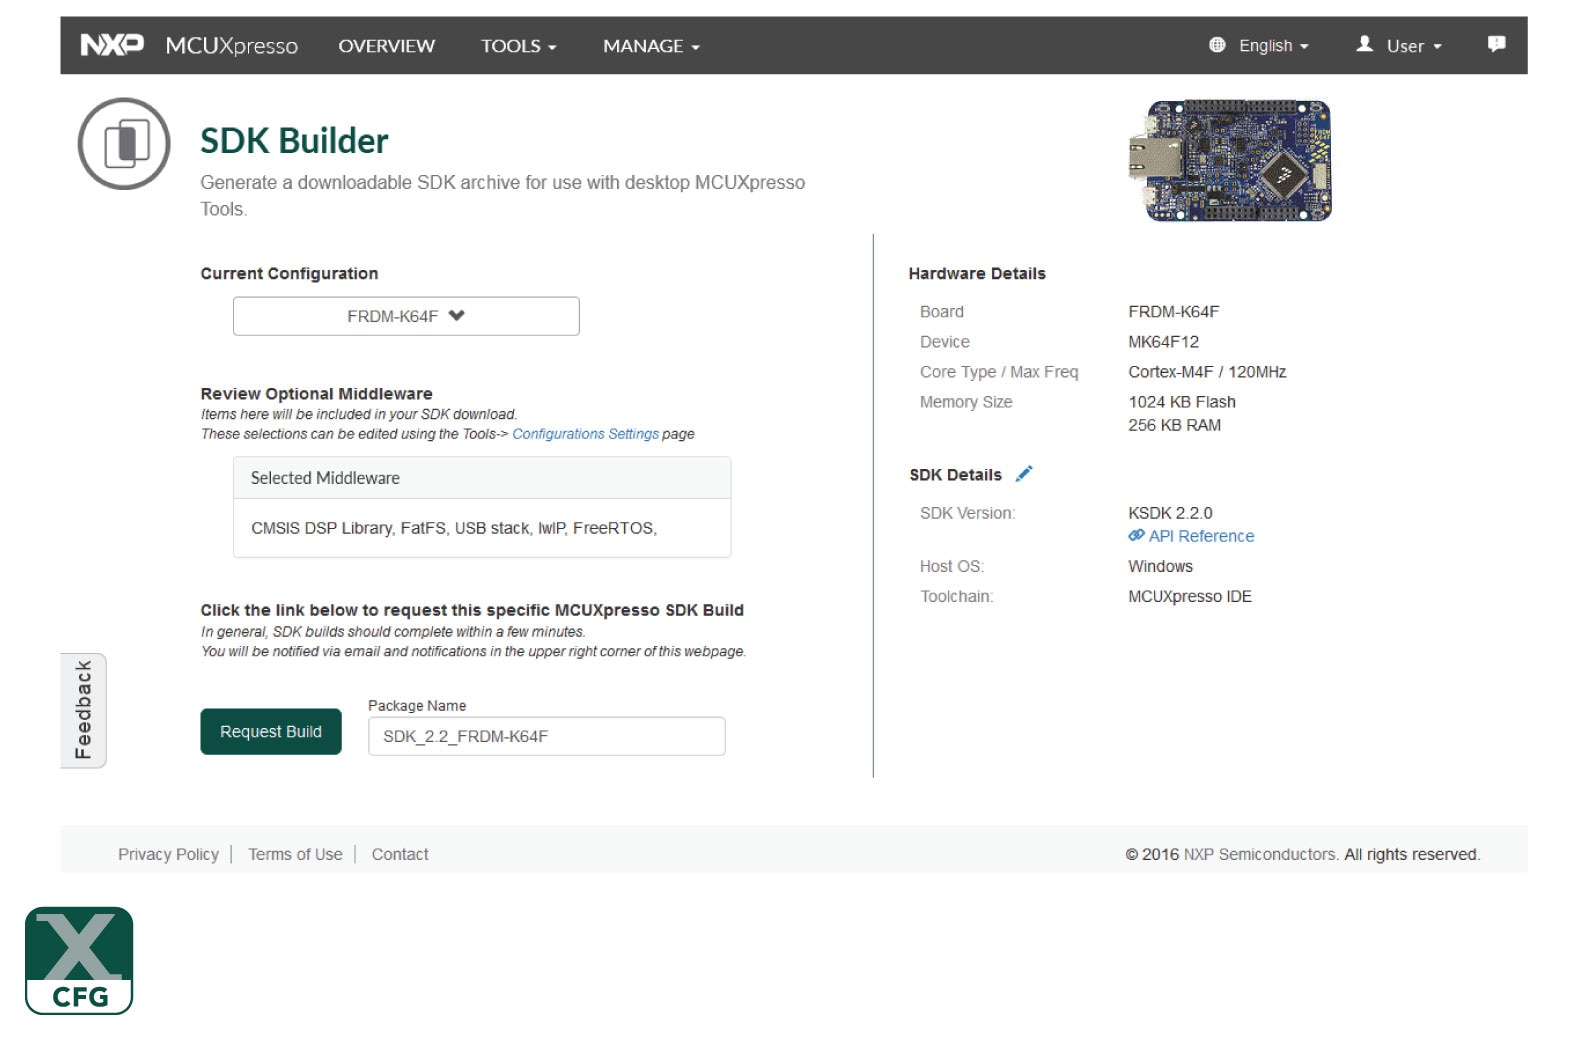Image resolution: width=1586 pixels, height=1040 pixels.
Task: Open the Feedback side tab
Action: 83,710
